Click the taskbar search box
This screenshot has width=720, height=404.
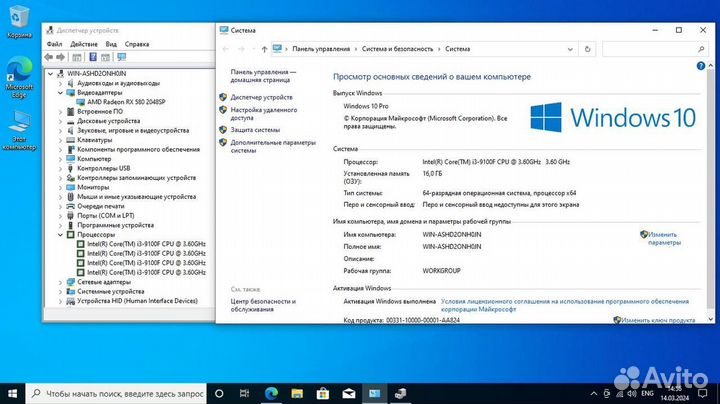pos(116,393)
